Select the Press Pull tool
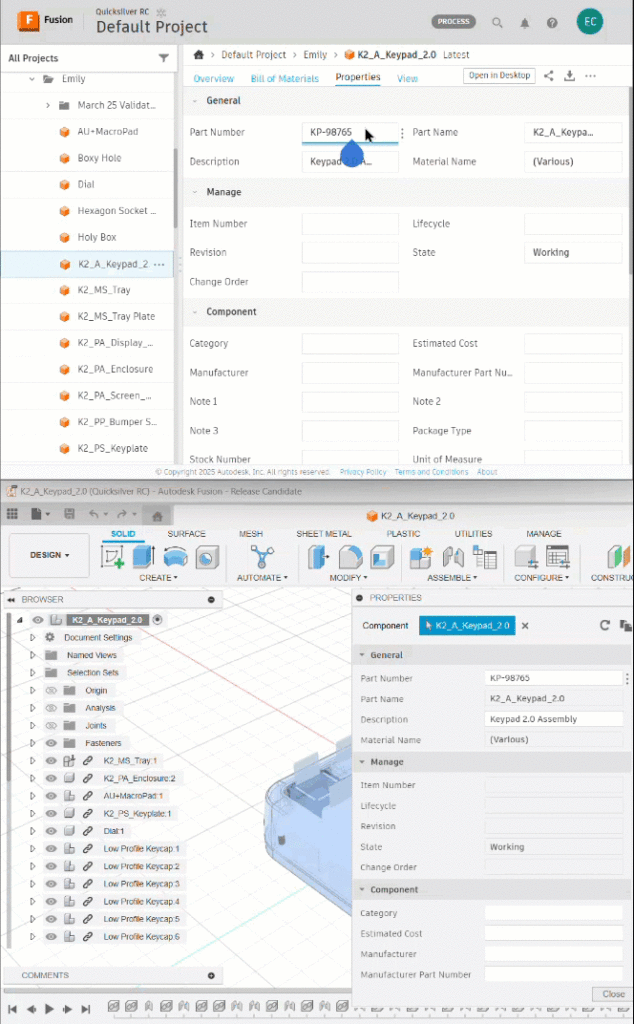 click(319, 557)
